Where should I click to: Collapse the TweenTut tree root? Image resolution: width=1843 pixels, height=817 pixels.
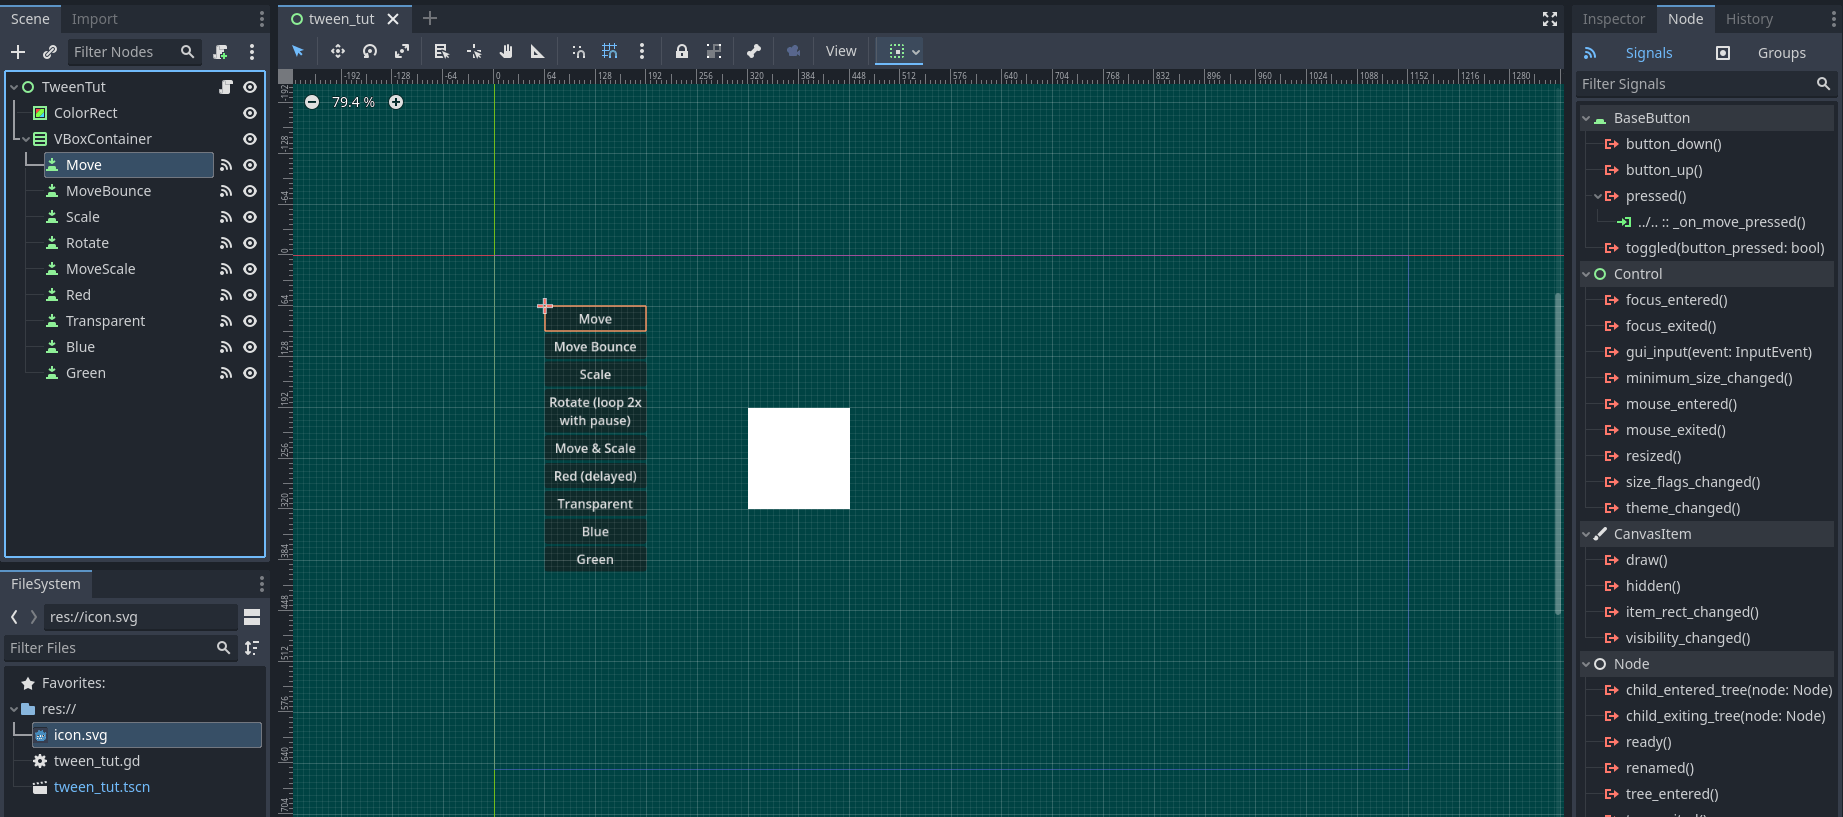pyautogui.click(x=14, y=87)
